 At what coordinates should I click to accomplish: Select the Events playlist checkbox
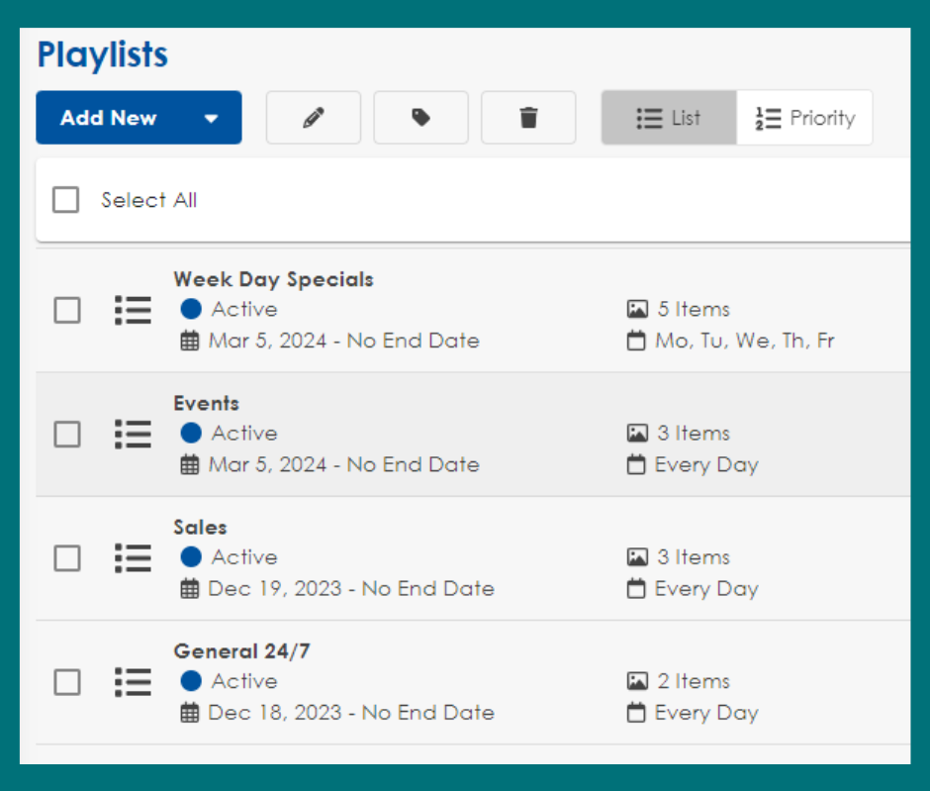click(67, 434)
